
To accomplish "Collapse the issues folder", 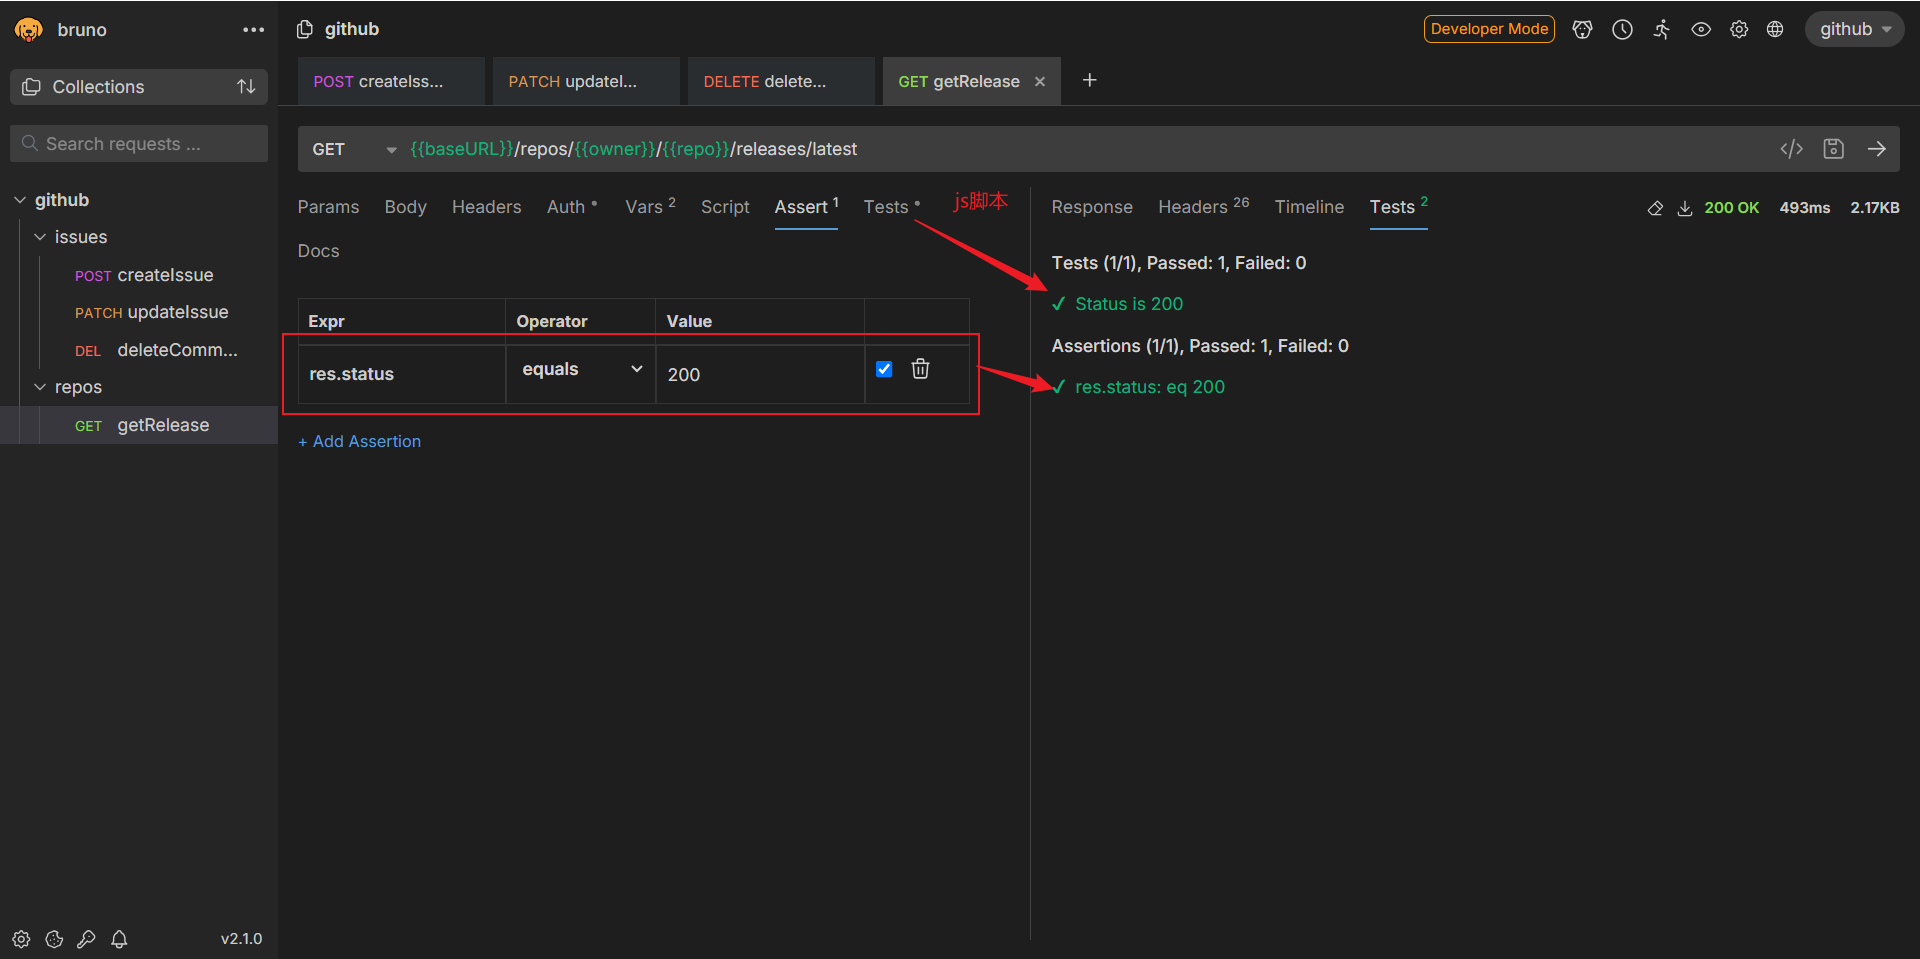I will pos(40,237).
